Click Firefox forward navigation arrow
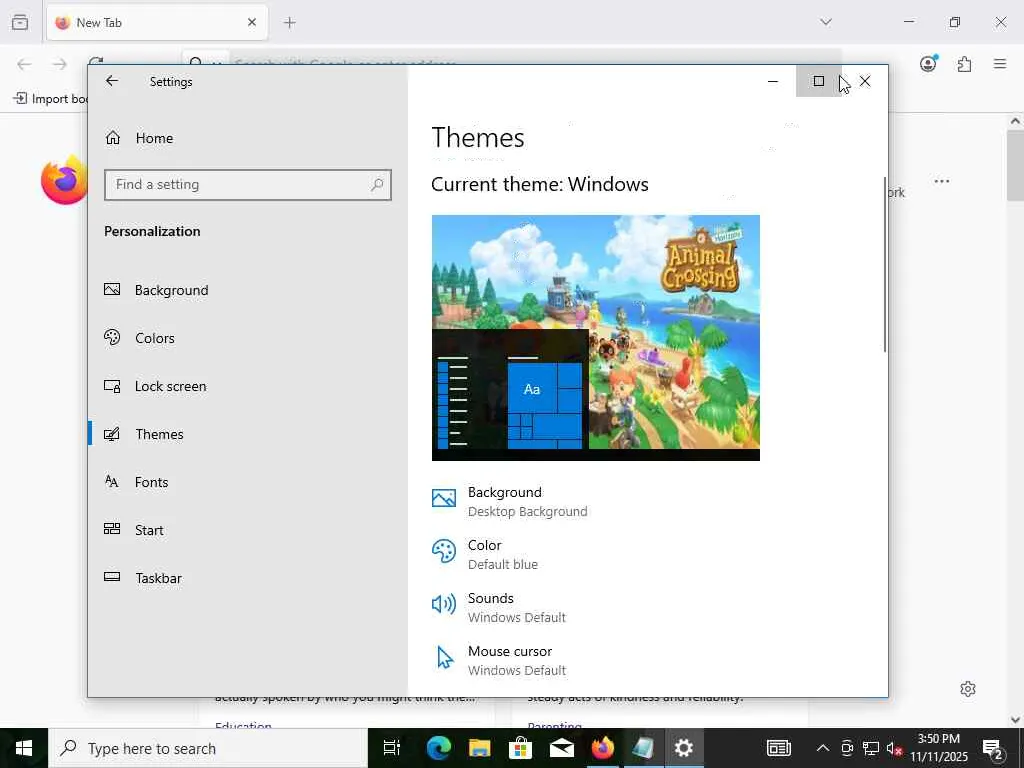1024x768 pixels. point(59,64)
